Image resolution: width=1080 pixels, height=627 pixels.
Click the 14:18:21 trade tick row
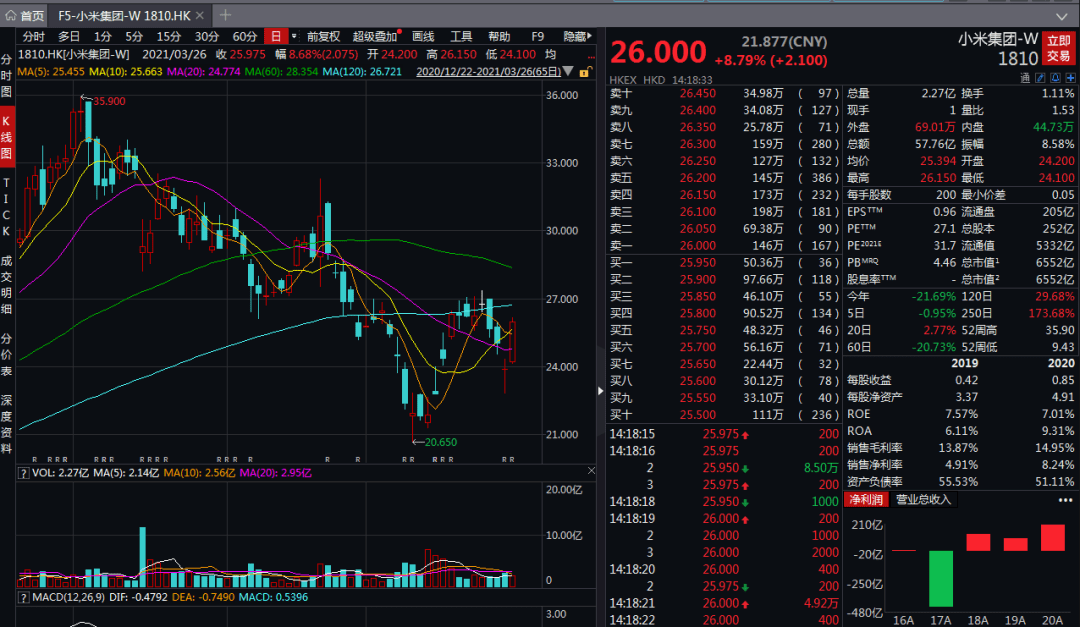[724, 603]
